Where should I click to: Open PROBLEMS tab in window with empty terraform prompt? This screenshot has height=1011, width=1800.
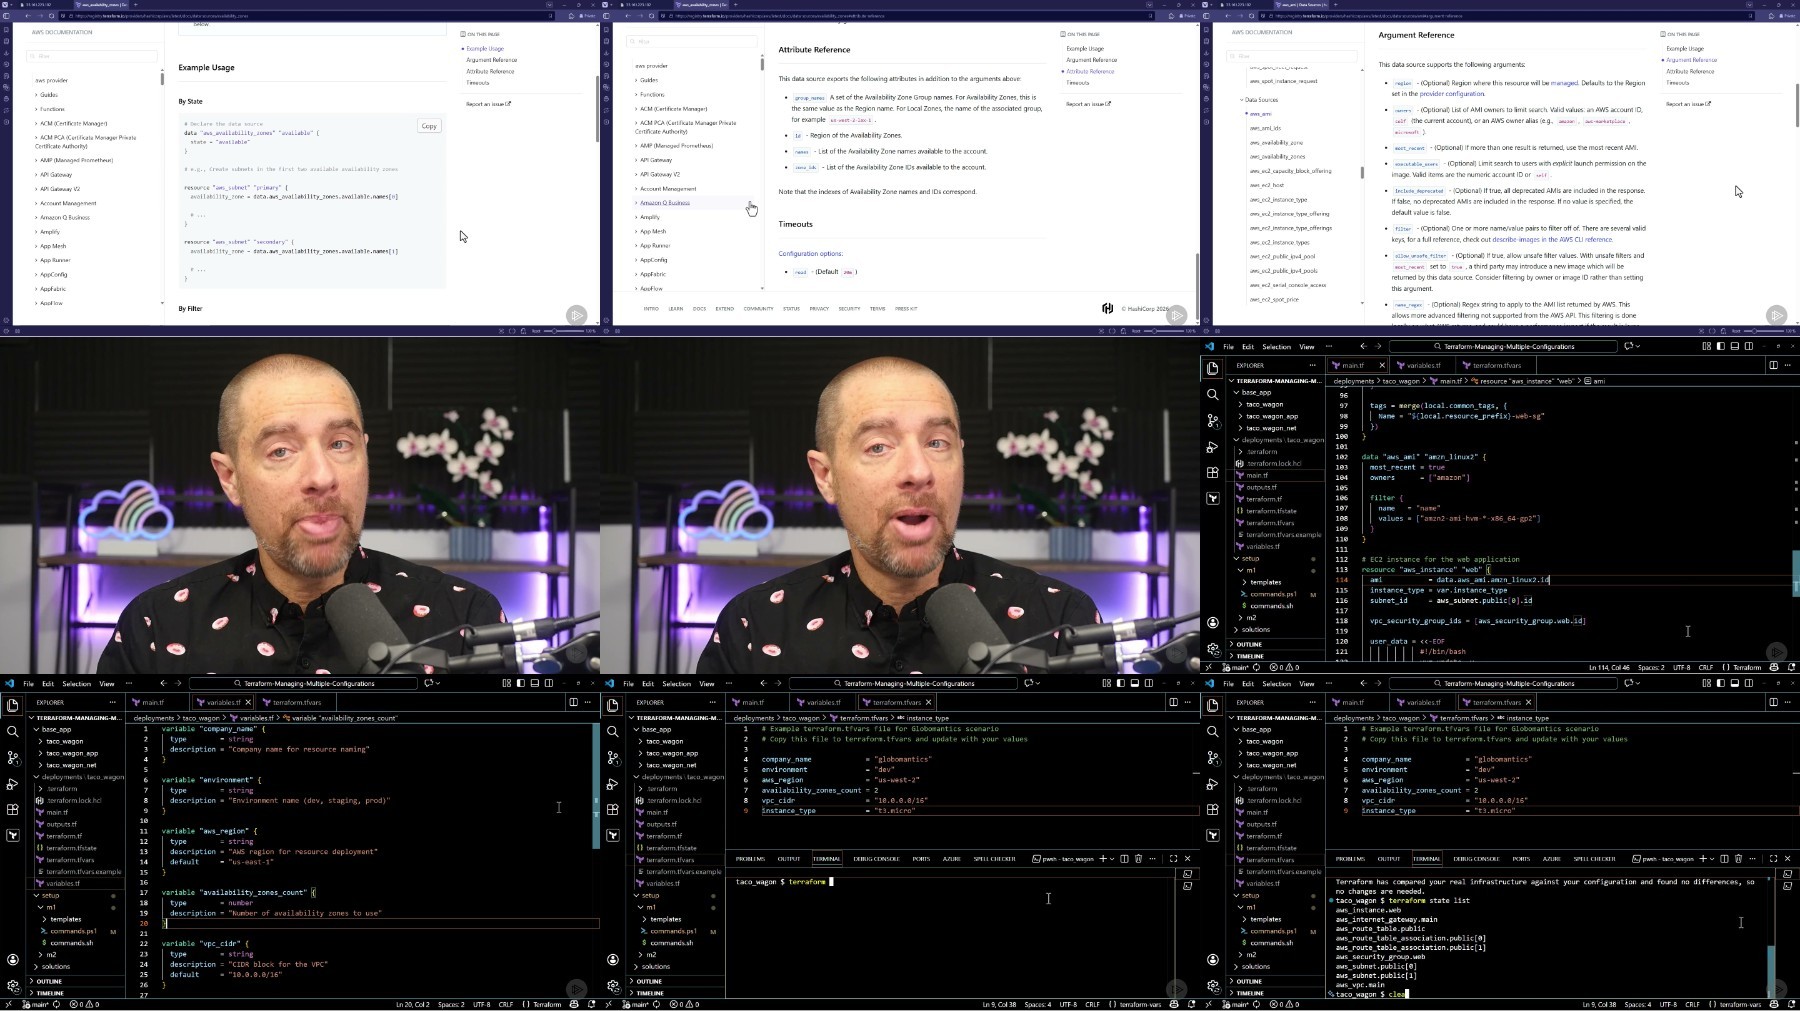coord(750,858)
